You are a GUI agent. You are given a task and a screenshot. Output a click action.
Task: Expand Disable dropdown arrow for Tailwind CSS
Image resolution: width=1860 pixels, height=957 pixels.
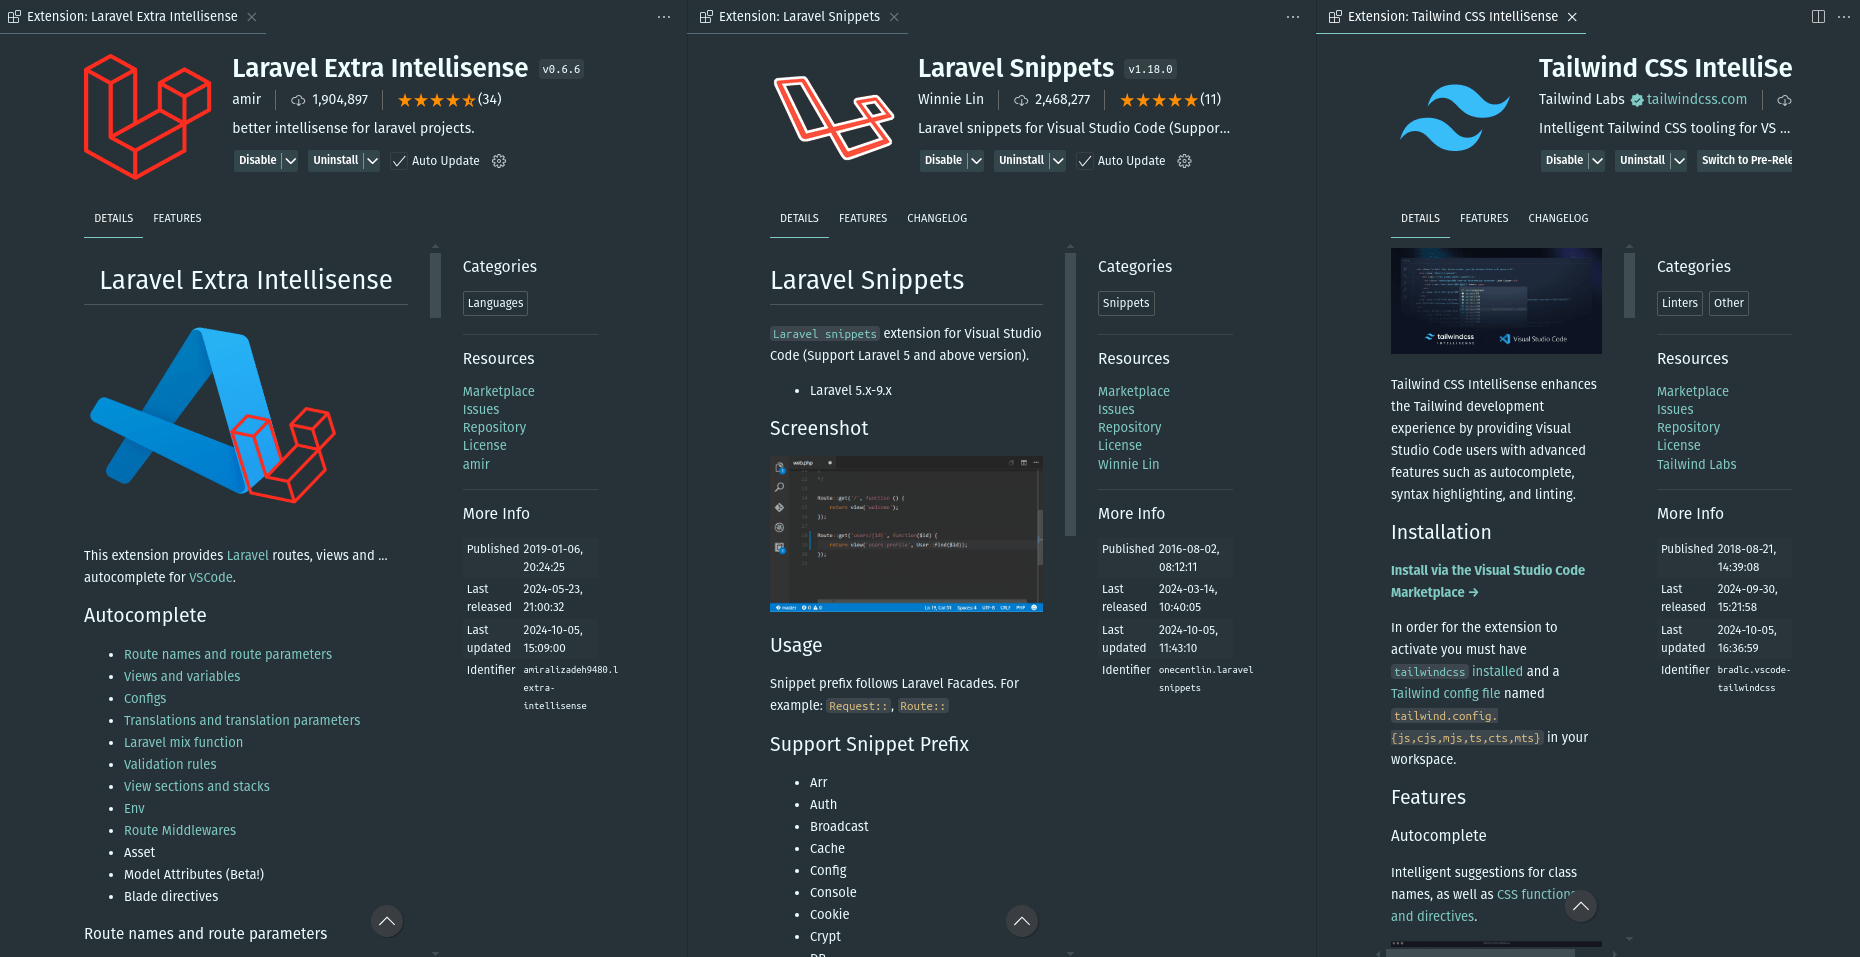click(1597, 161)
